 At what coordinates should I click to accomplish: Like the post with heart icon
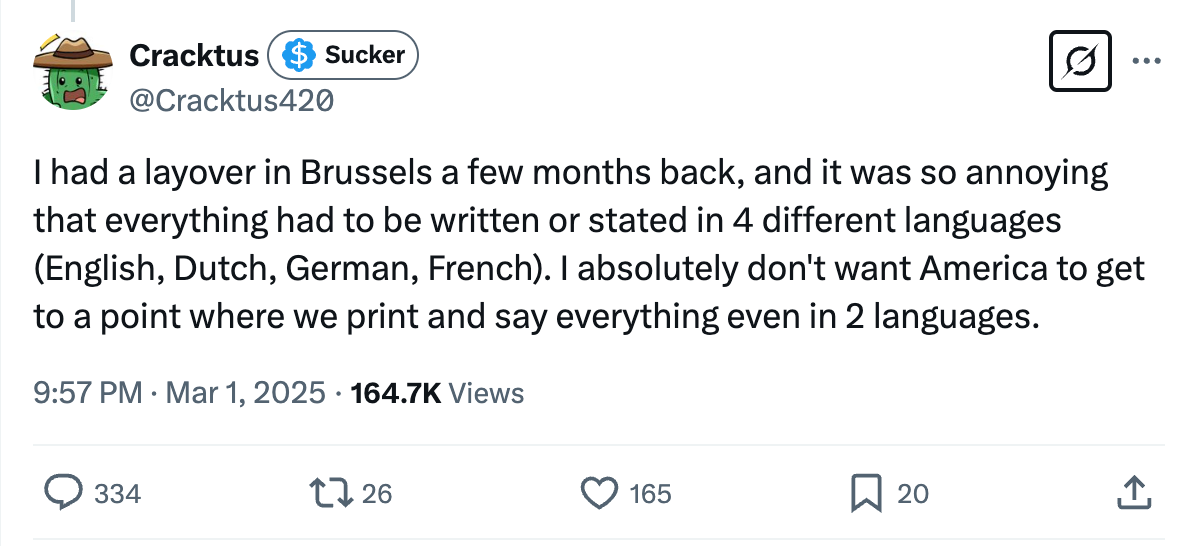(x=600, y=492)
